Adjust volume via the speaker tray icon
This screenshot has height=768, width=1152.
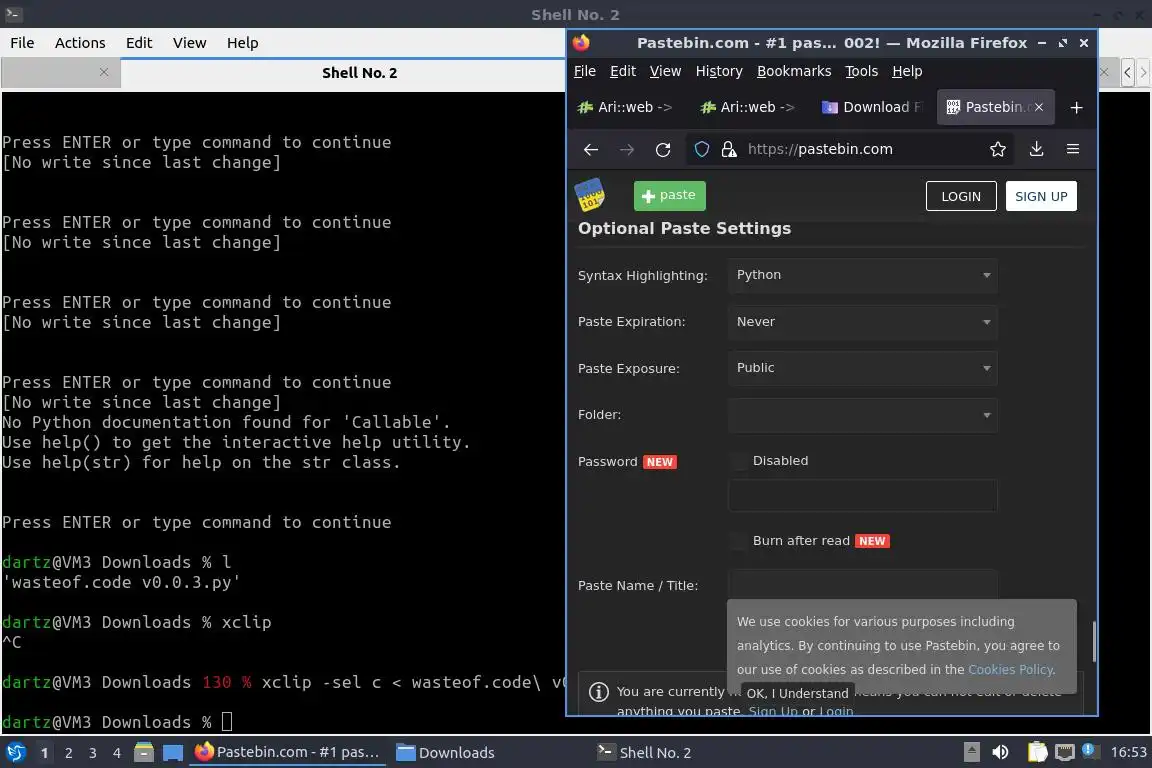1000,752
